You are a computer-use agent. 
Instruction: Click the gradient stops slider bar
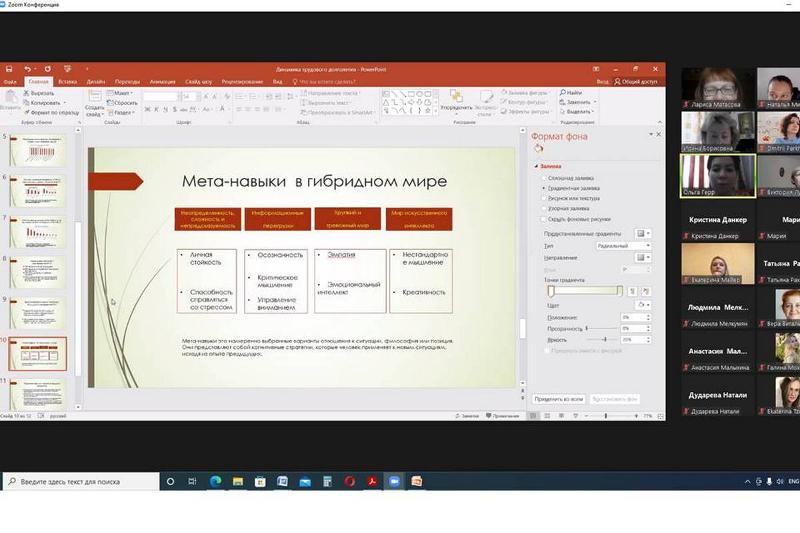pos(585,291)
